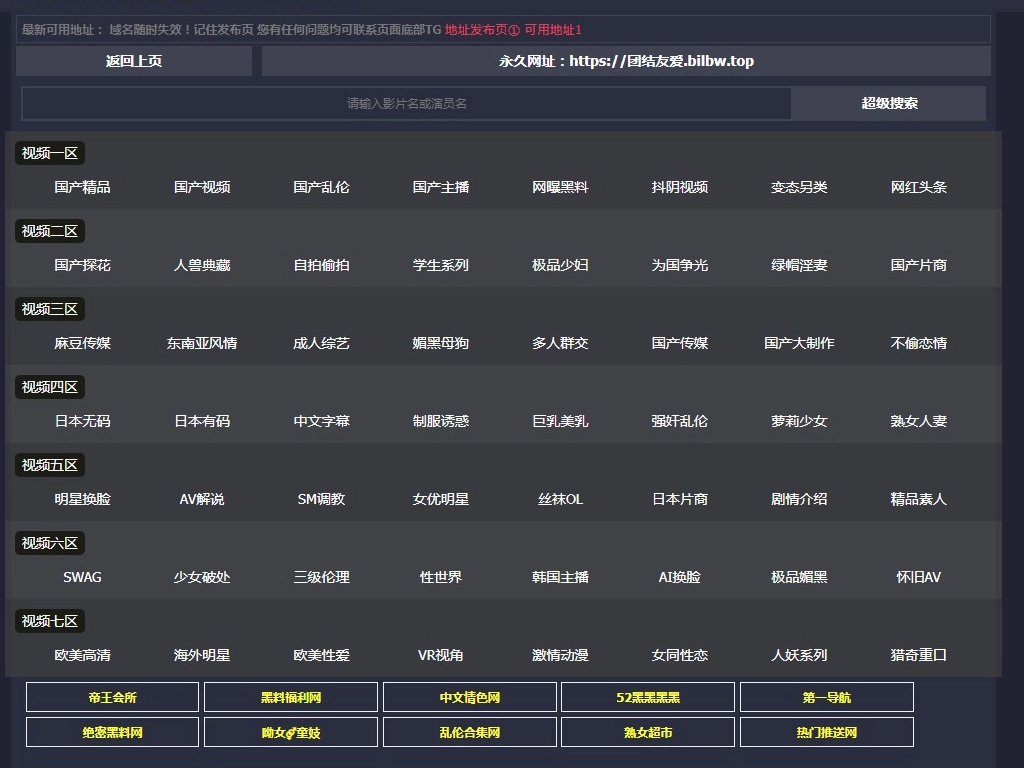Open the 剧情介绍 category
Screen dimensions: 1024x768
799,499
